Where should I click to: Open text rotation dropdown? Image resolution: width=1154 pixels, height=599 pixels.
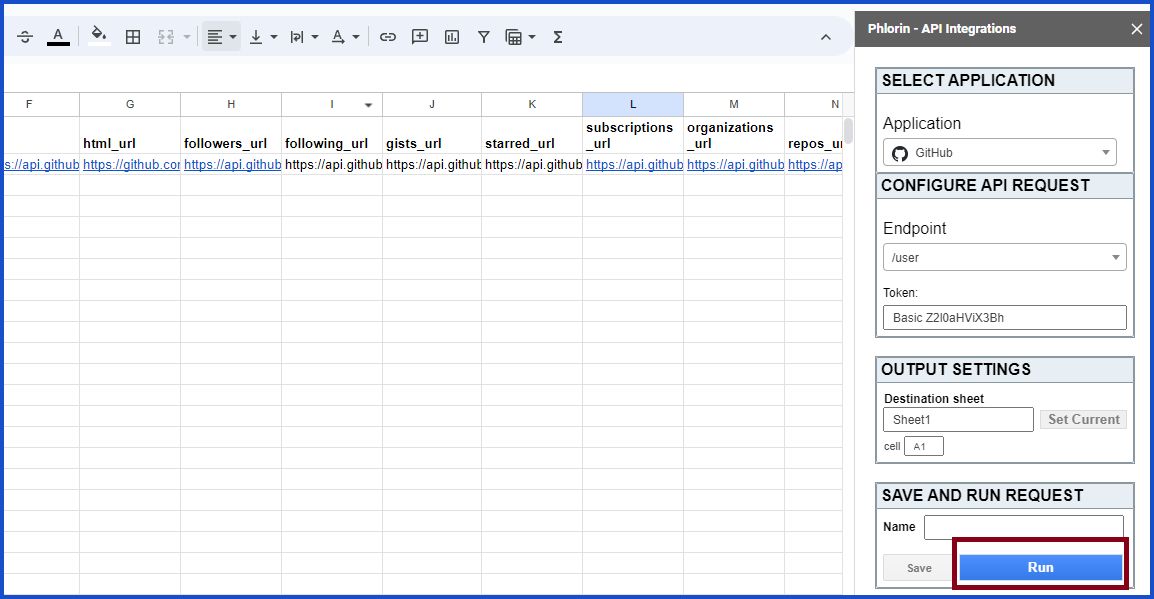tap(344, 37)
